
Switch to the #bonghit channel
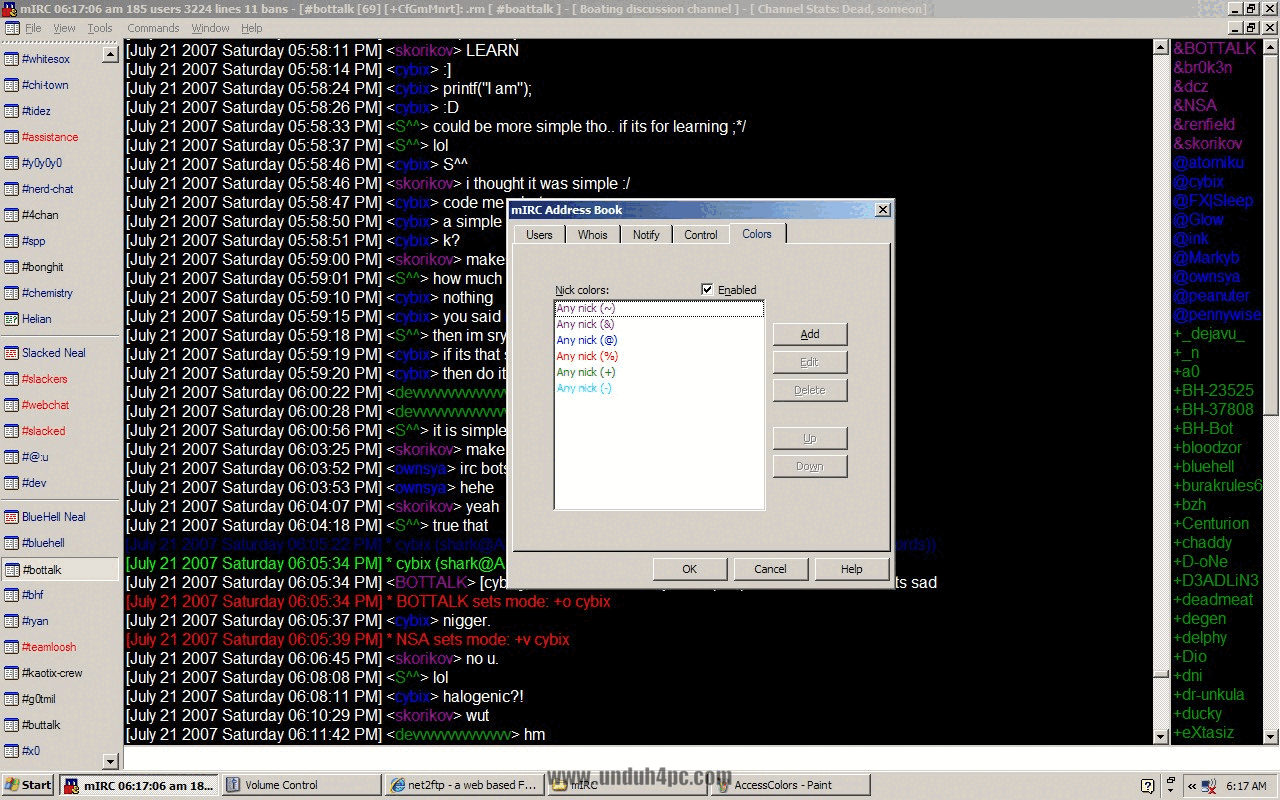60,267
